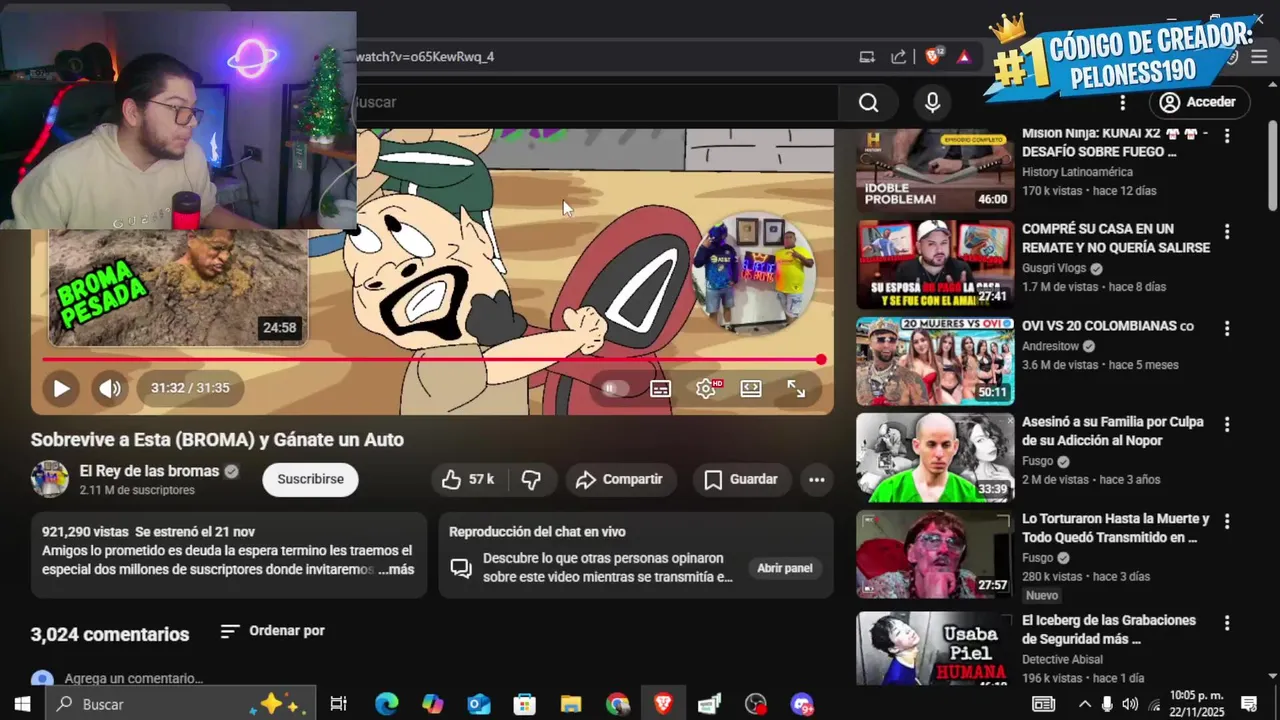This screenshot has width=1280, height=720.
Task: Open File Explorer from taskbar
Action: coord(571,704)
